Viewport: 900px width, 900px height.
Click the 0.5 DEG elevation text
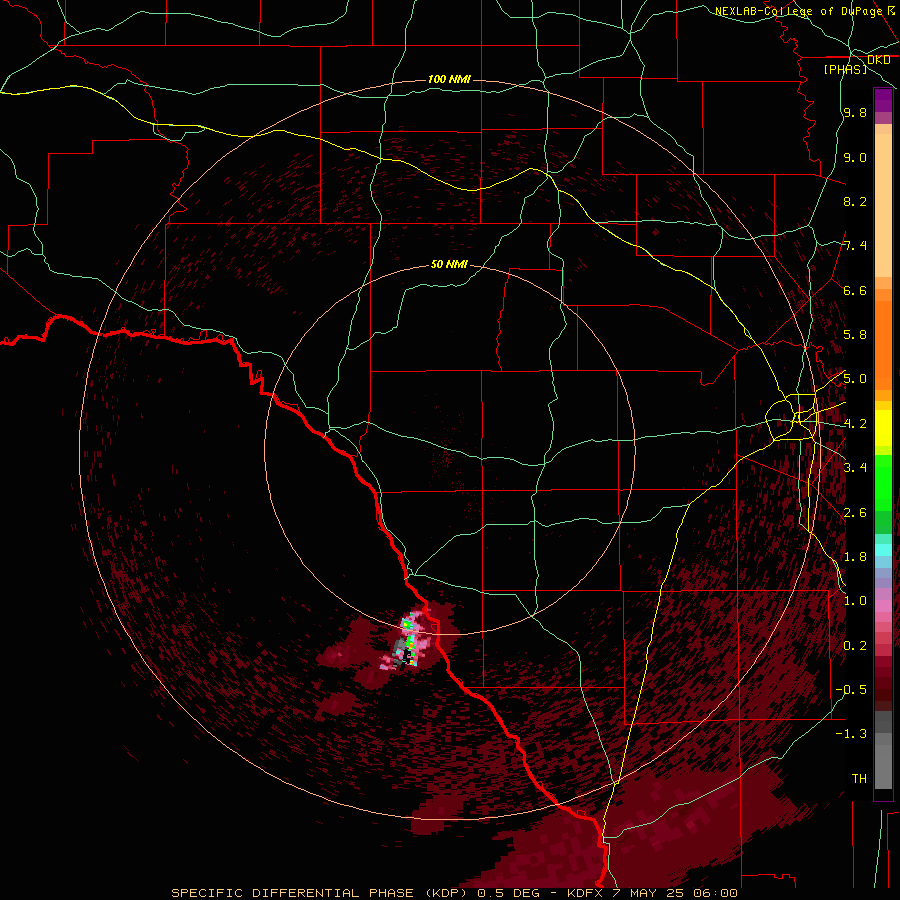(509, 893)
